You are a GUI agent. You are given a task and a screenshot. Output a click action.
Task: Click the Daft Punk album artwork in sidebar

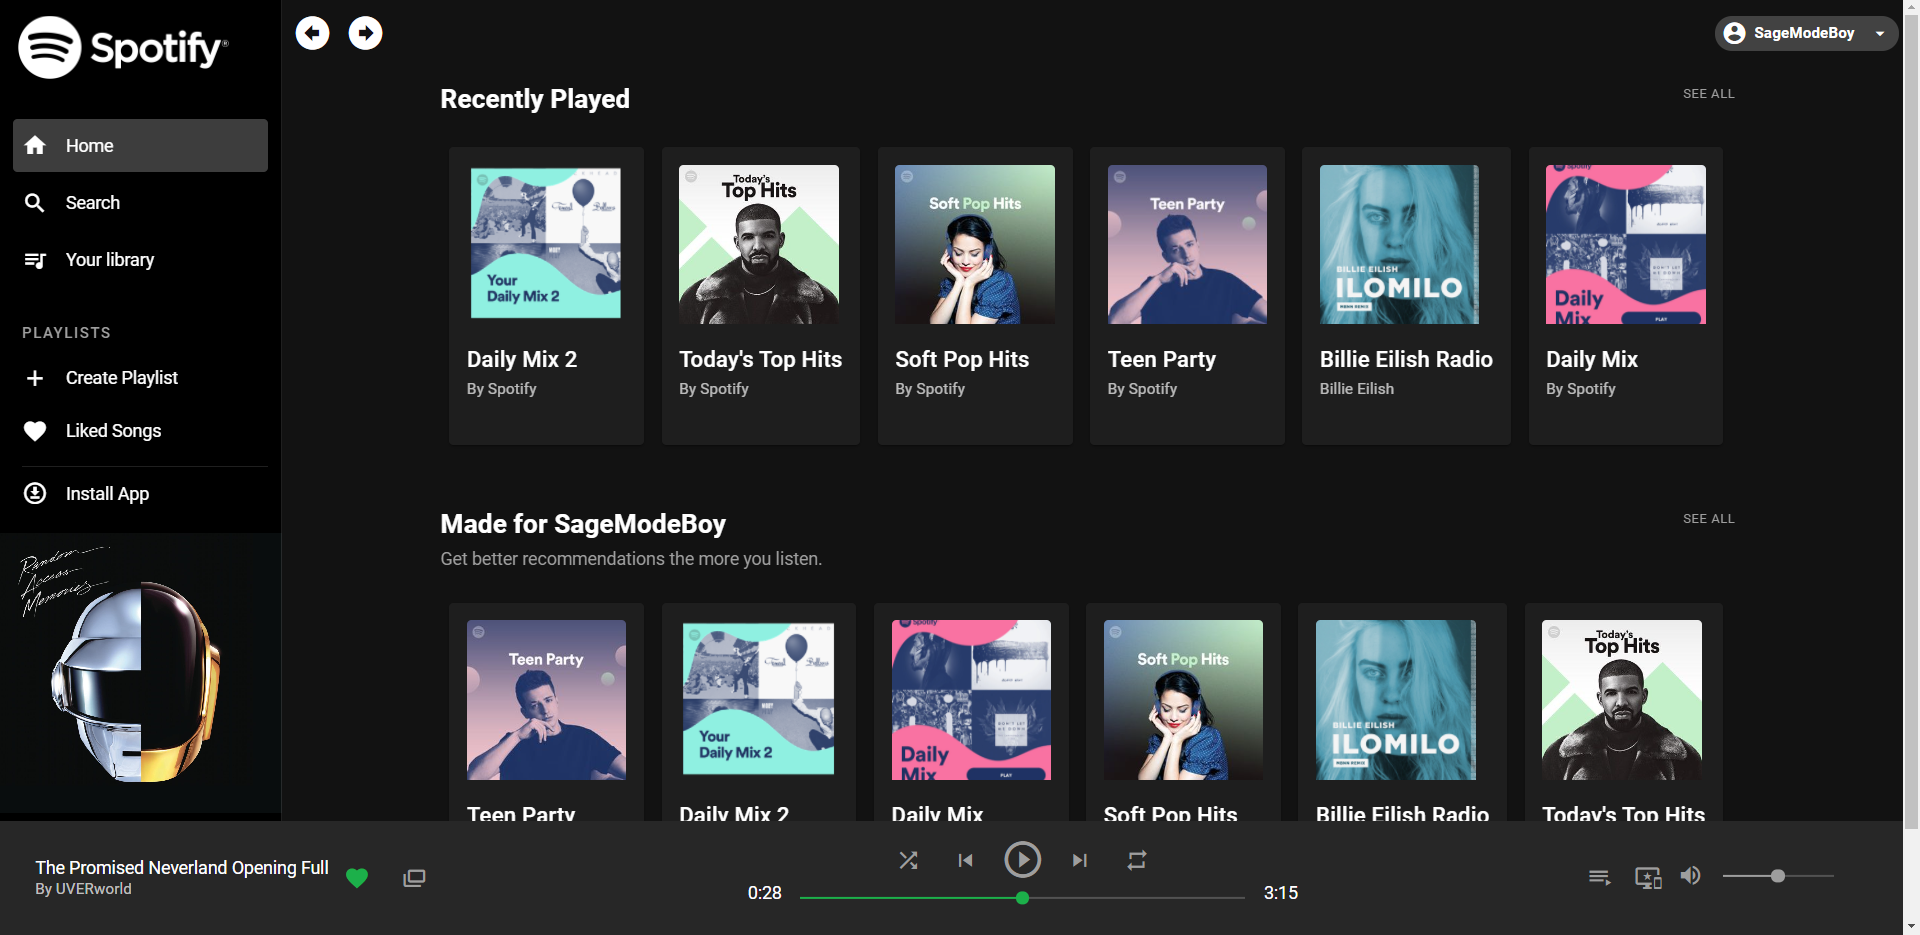point(140,673)
